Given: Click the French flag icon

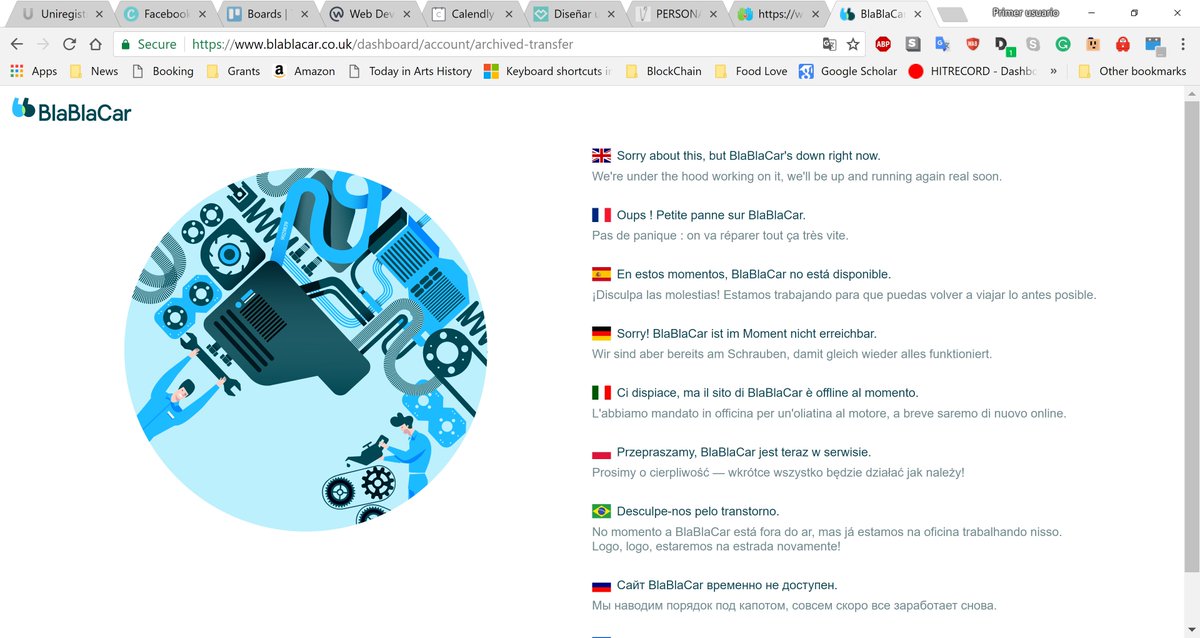Looking at the screenshot, I should (601, 215).
